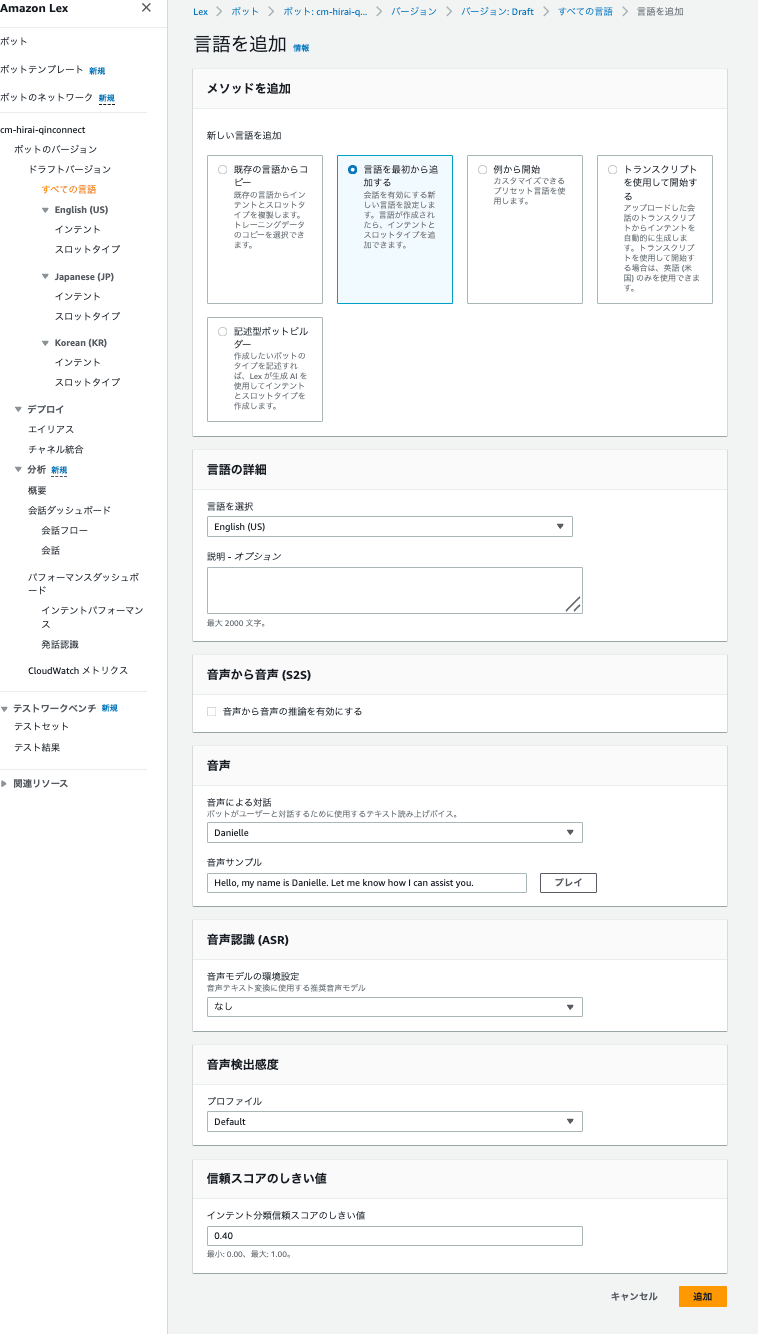Open ボットテンプレート in the sidebar
The height and width of the screenshot is (1334, 758).
[42, 70]
